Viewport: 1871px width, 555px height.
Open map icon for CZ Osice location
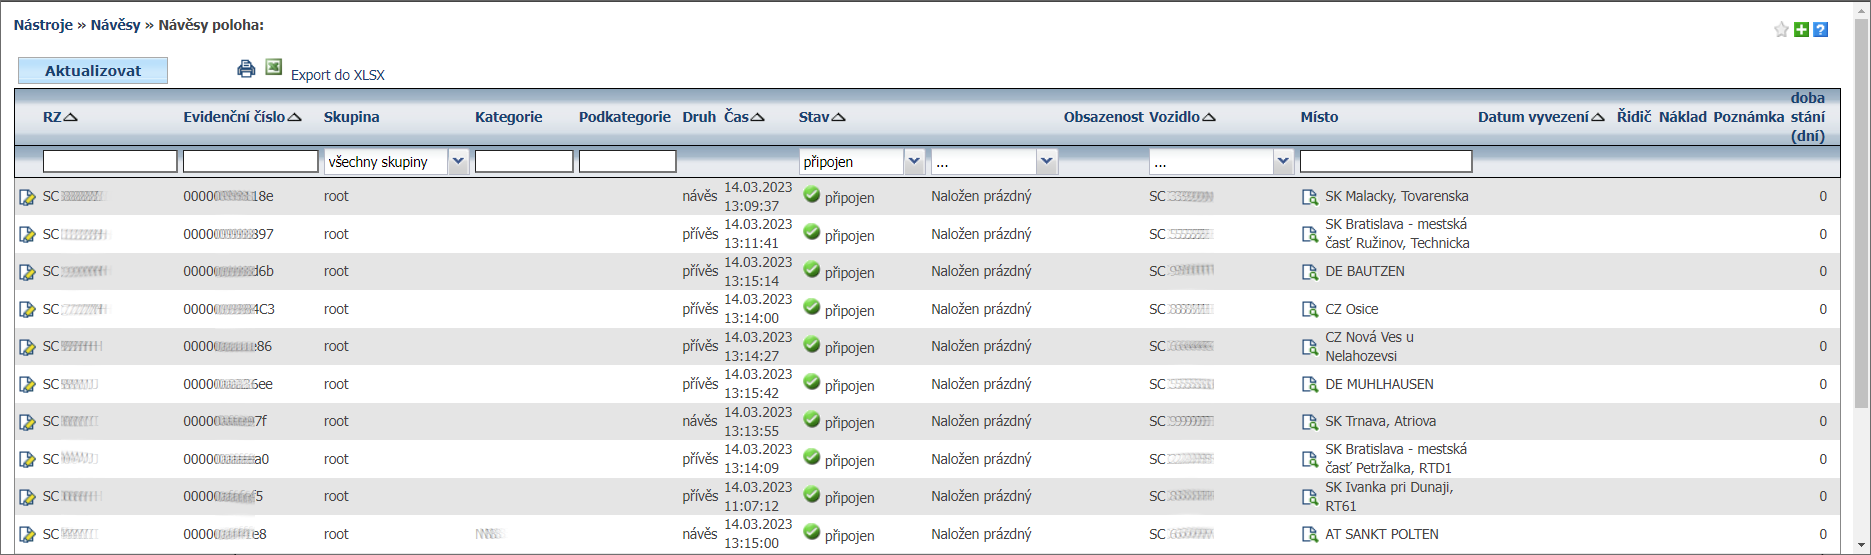[1309, 310]
